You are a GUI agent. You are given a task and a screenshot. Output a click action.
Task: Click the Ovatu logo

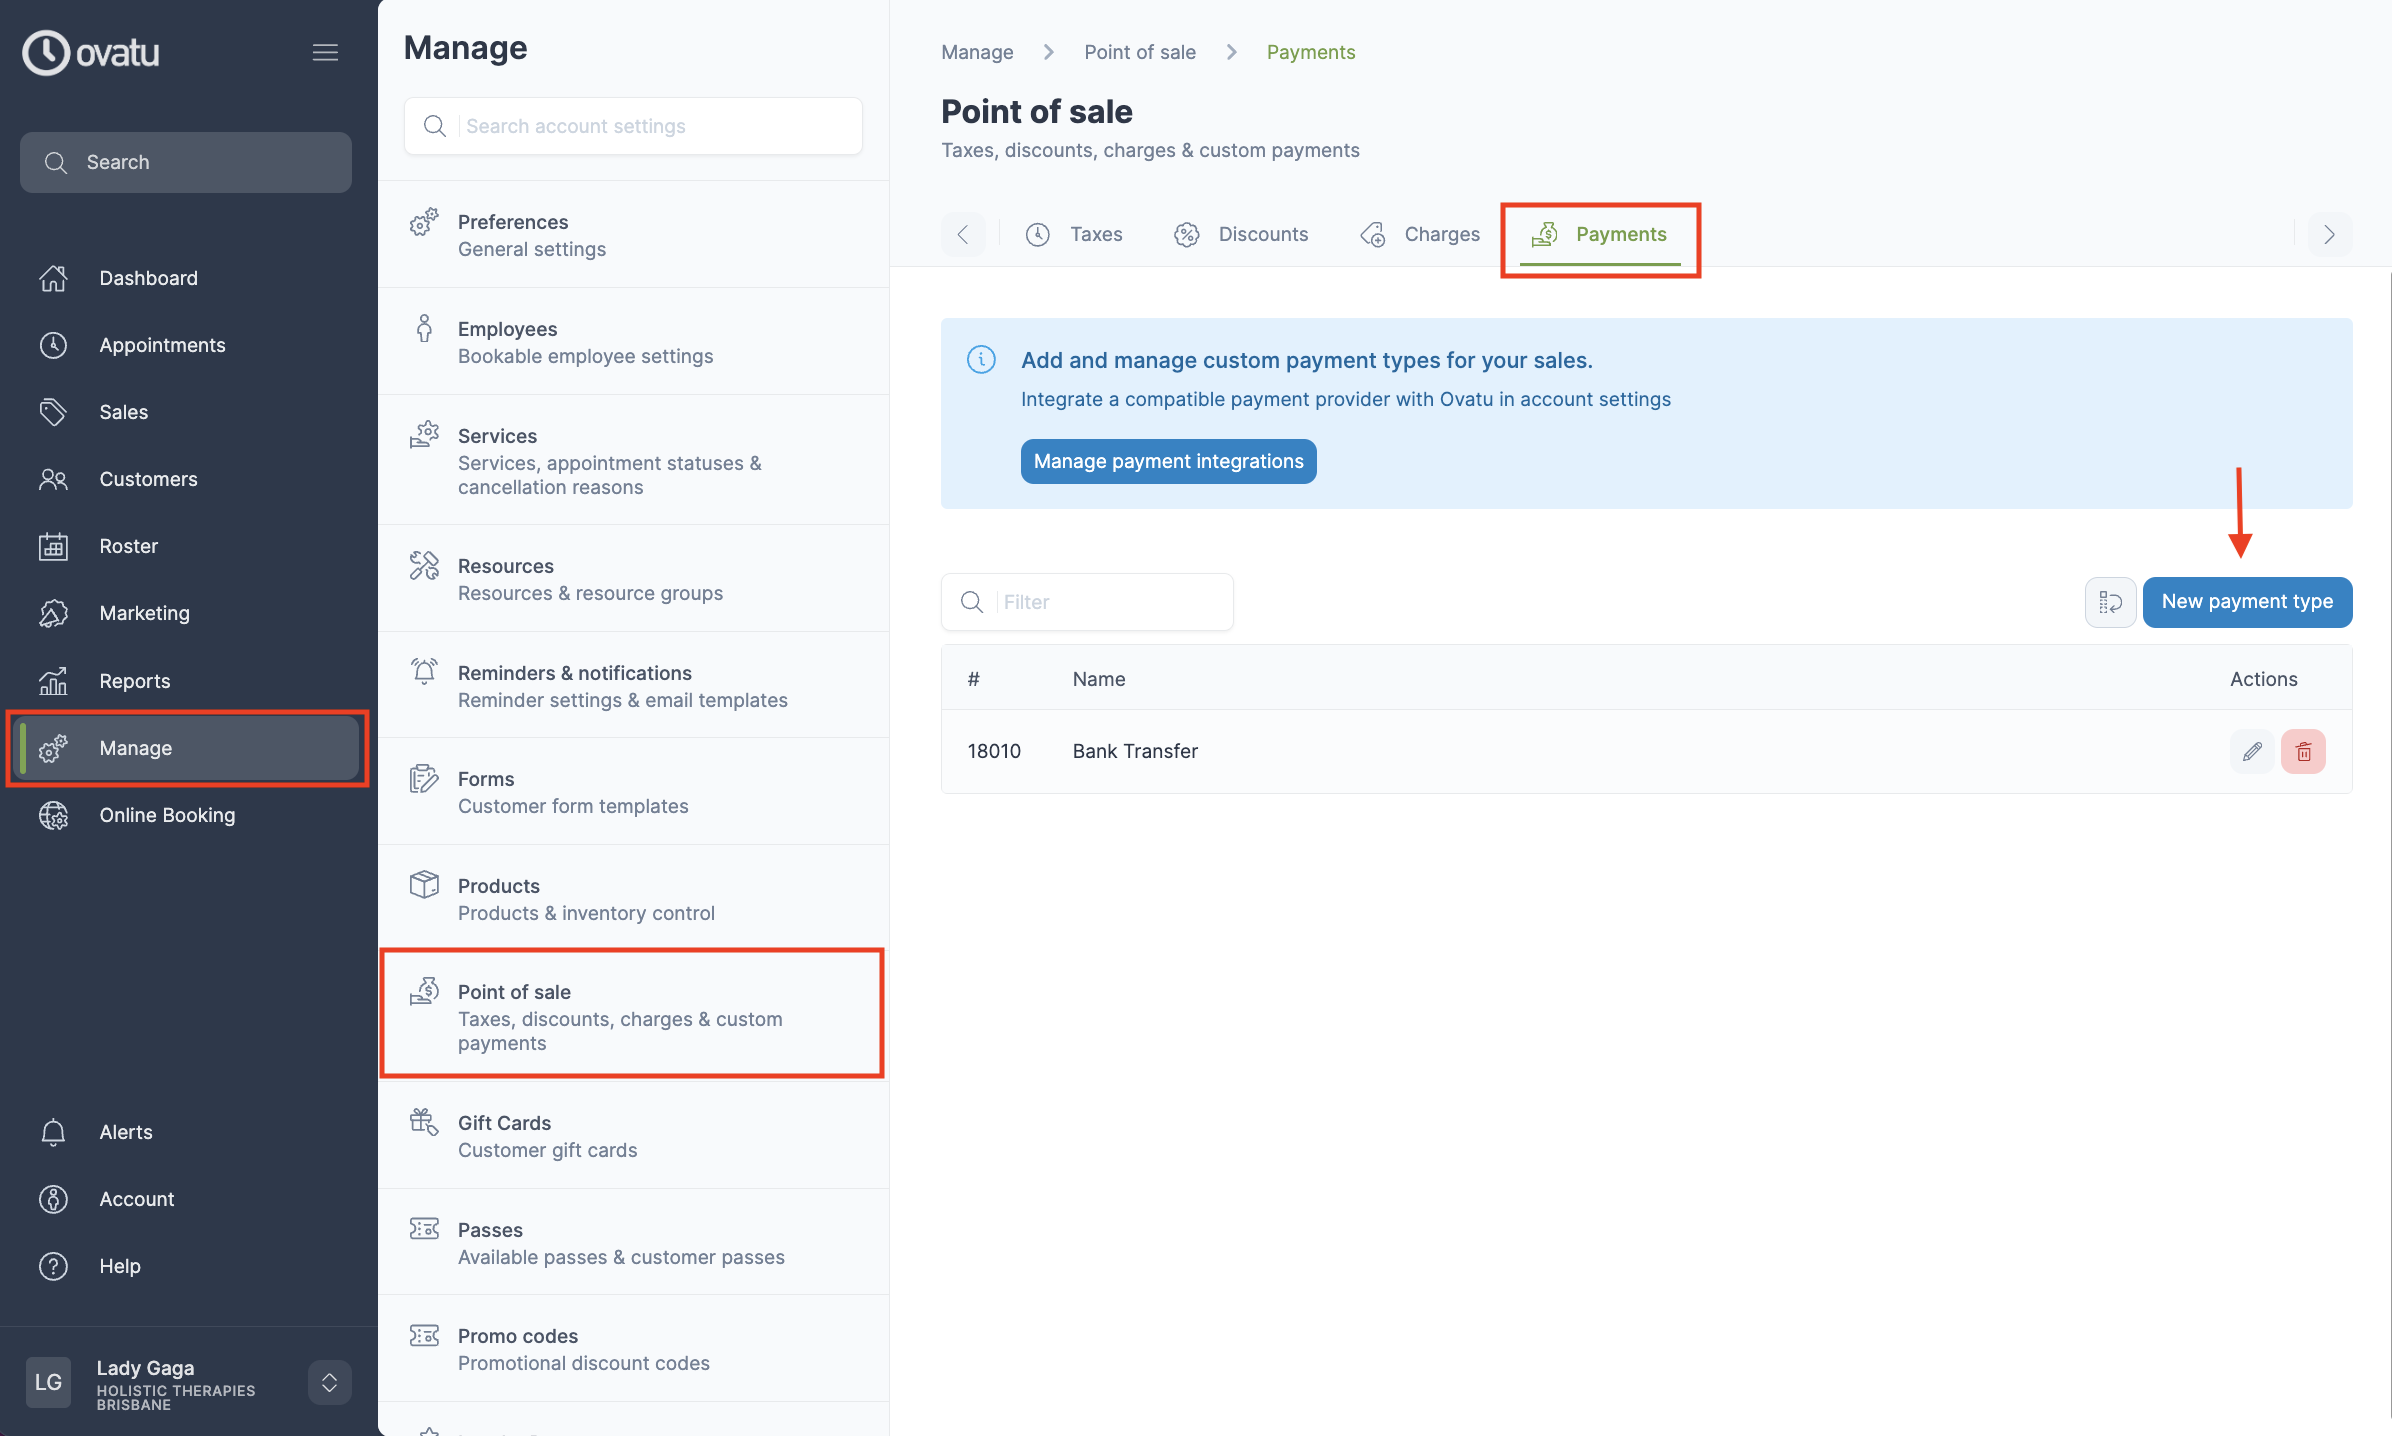(x=90, y=52)
